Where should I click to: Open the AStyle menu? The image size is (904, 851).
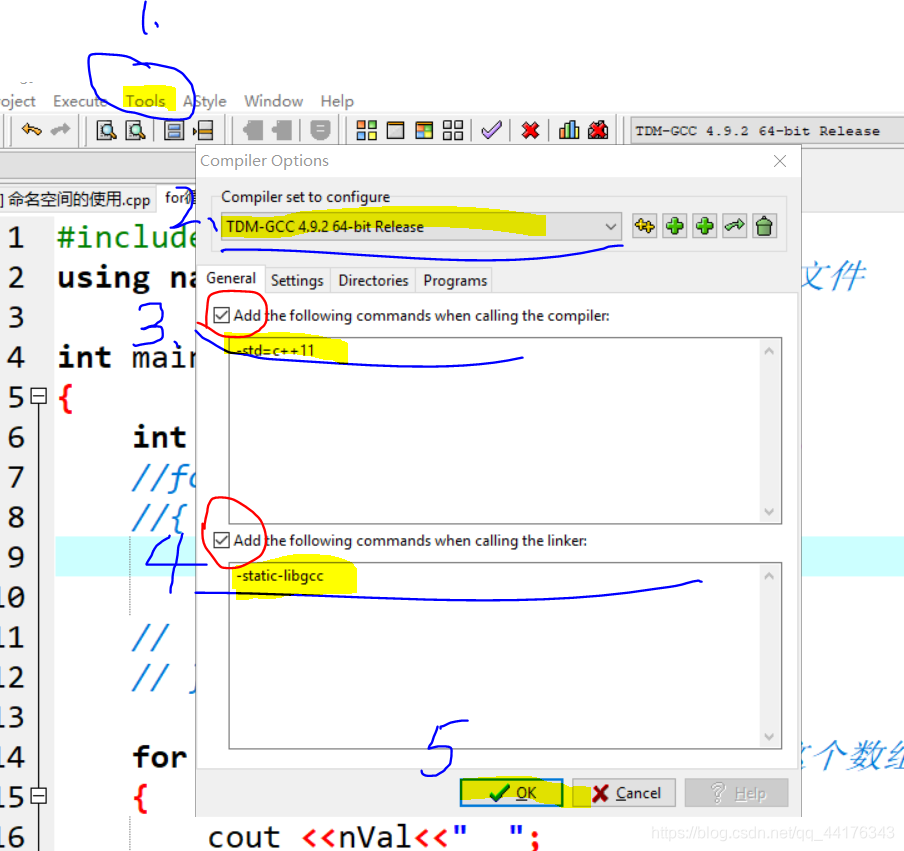pos(205,101)
